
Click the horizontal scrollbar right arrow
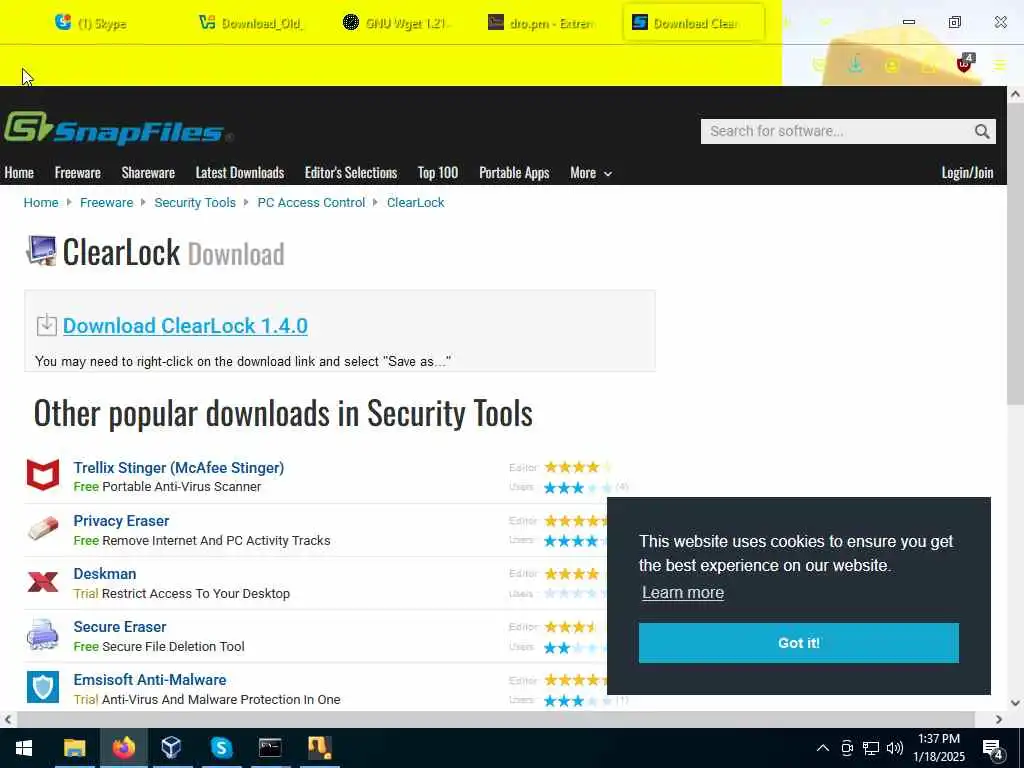[999, 720]
